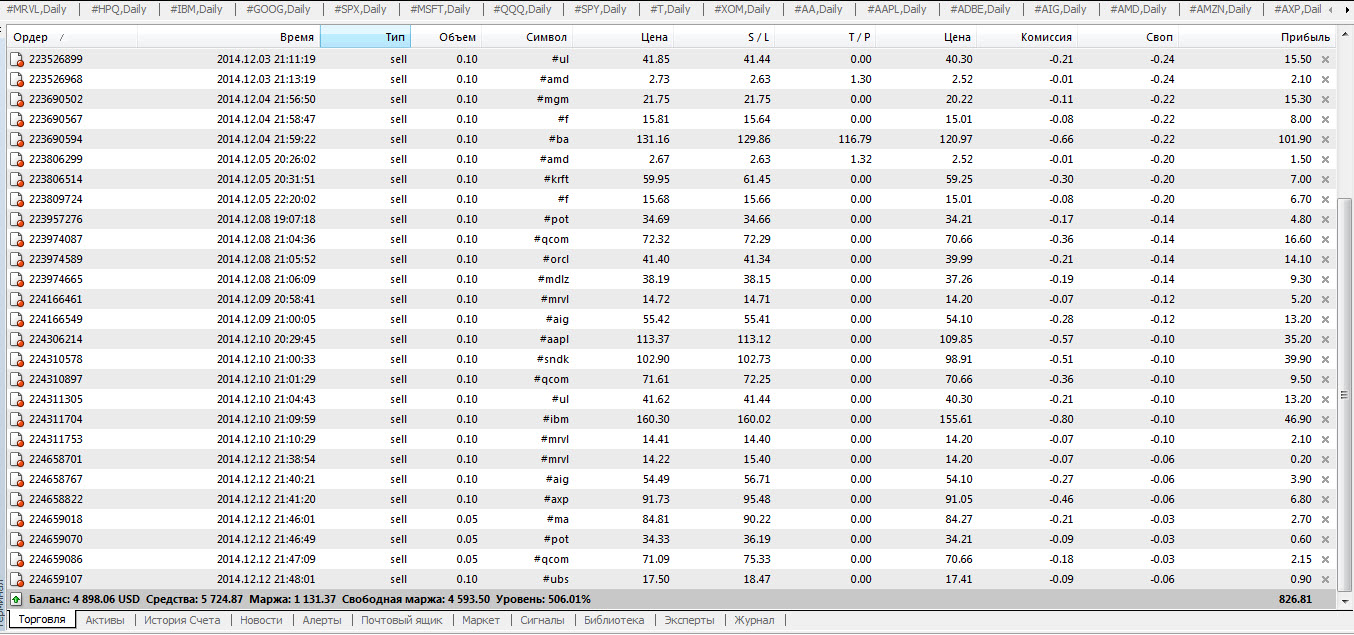
Task: Close the #ba order 223690594 via X
Action: [x=1326, y=139]
